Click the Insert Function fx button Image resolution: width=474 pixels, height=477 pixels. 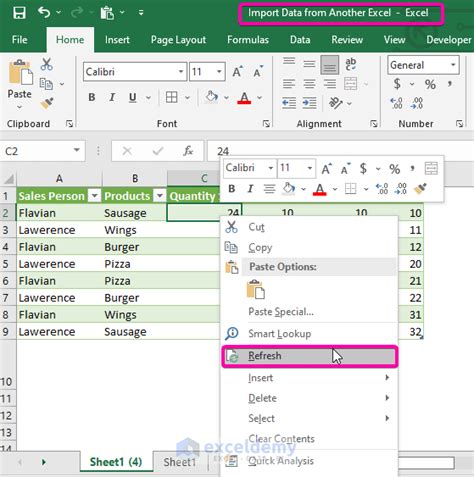point(188,151)
